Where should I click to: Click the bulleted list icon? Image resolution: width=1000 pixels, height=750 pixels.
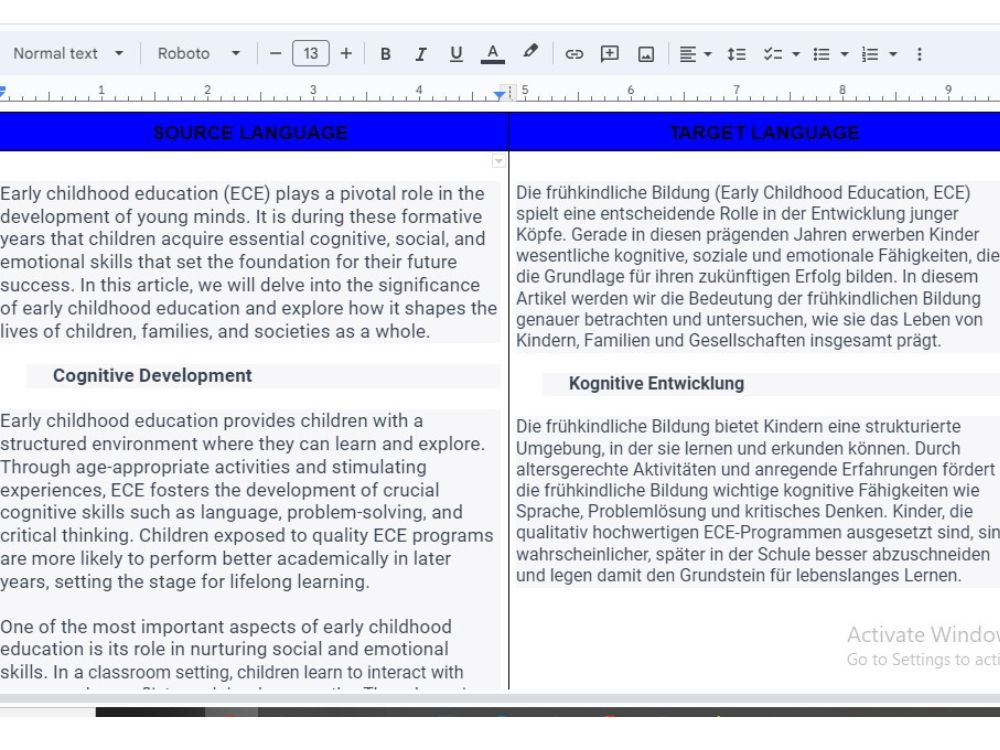click(x=821, y=54)
